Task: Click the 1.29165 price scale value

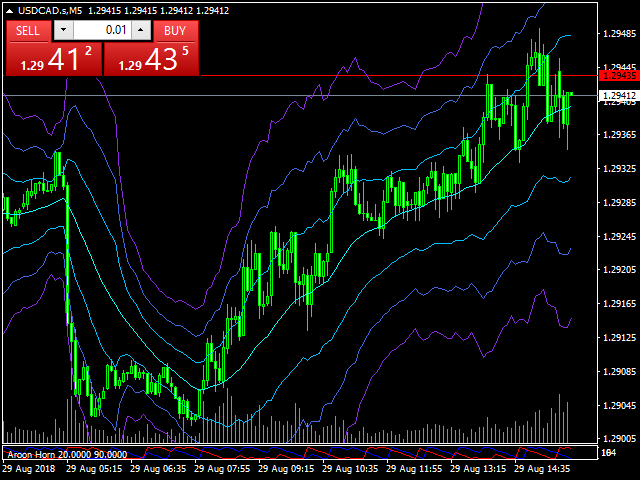Action: pos(620,304)
